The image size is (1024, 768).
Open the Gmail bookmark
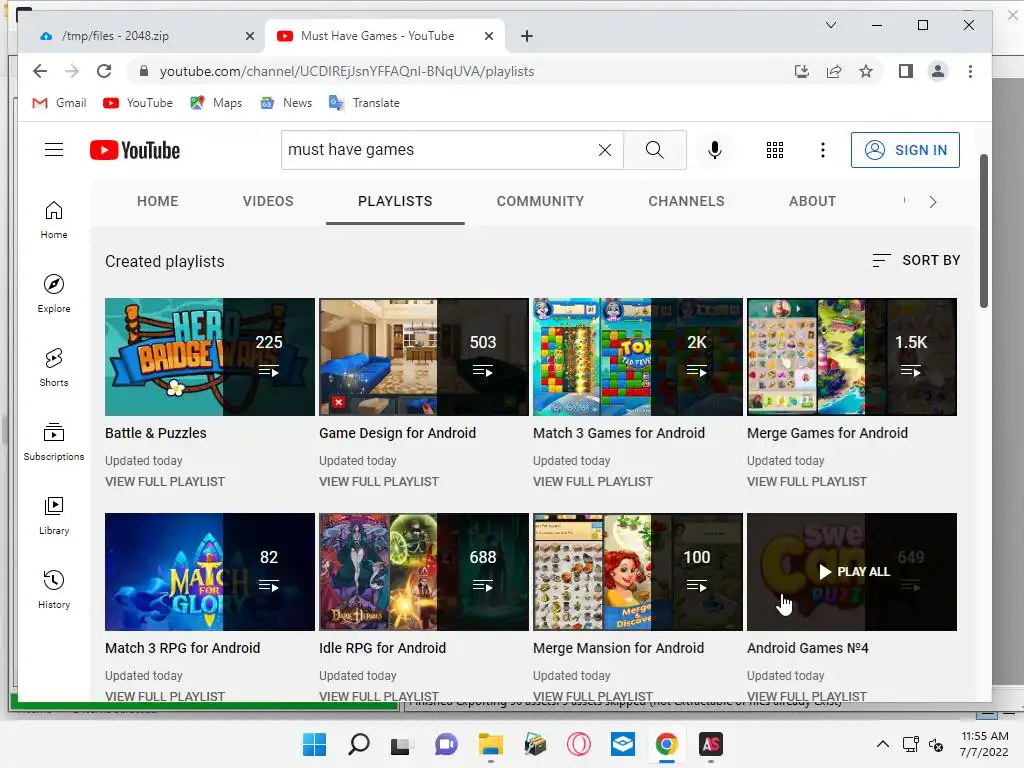coord(59,103)
